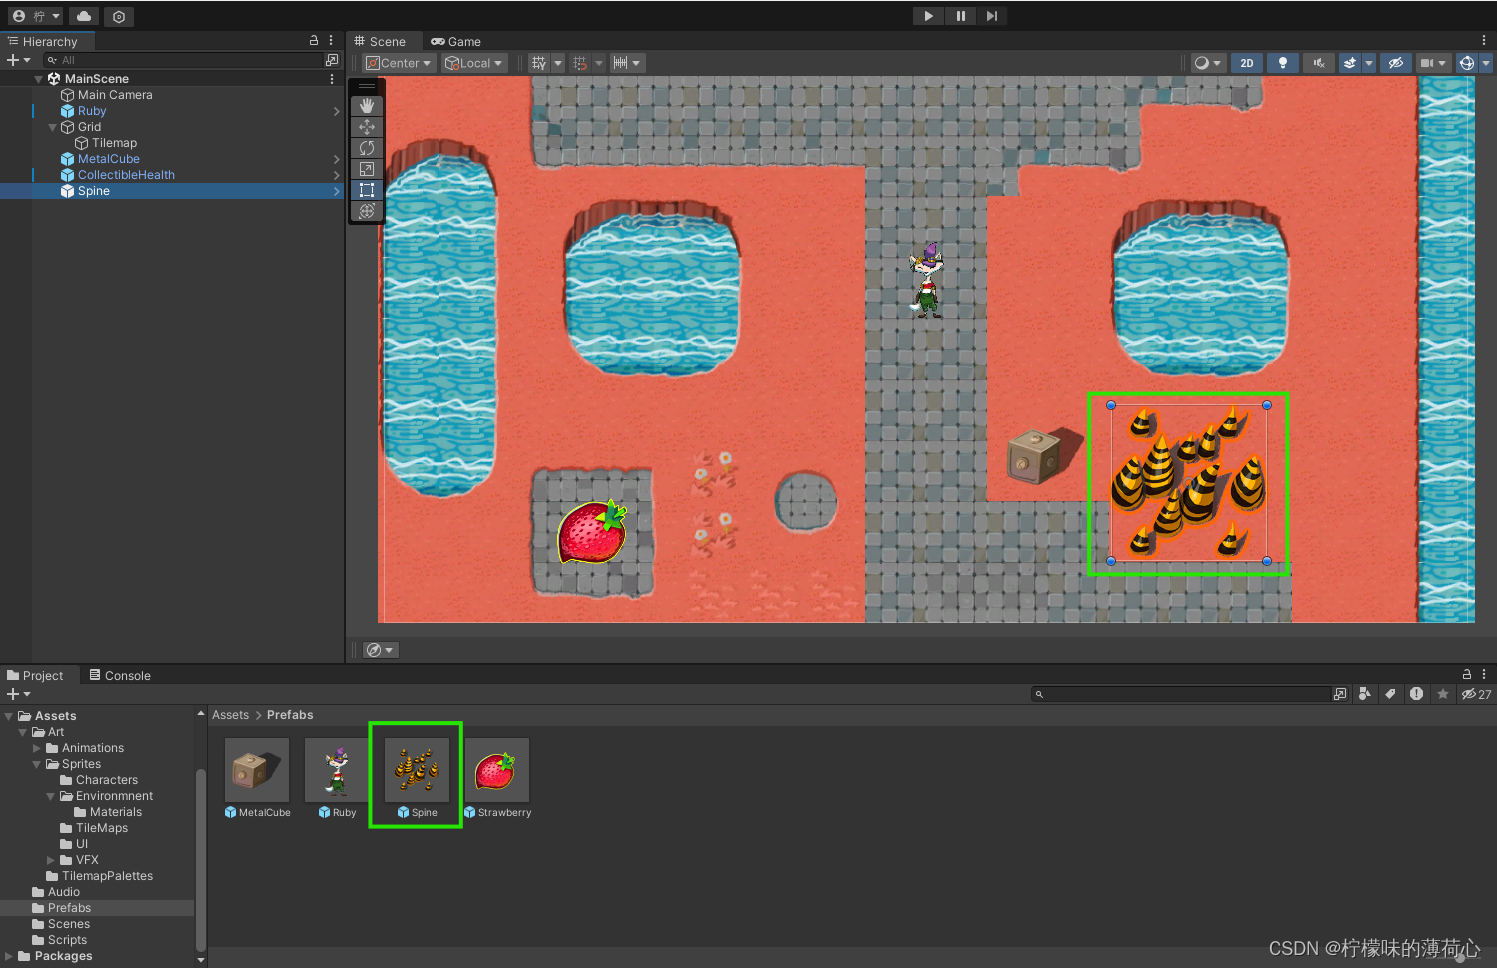Image resolution: width=1497 pixels, height=968 pixels.
Task: Activate the Rect tool
Action: (x=367, y=189)
